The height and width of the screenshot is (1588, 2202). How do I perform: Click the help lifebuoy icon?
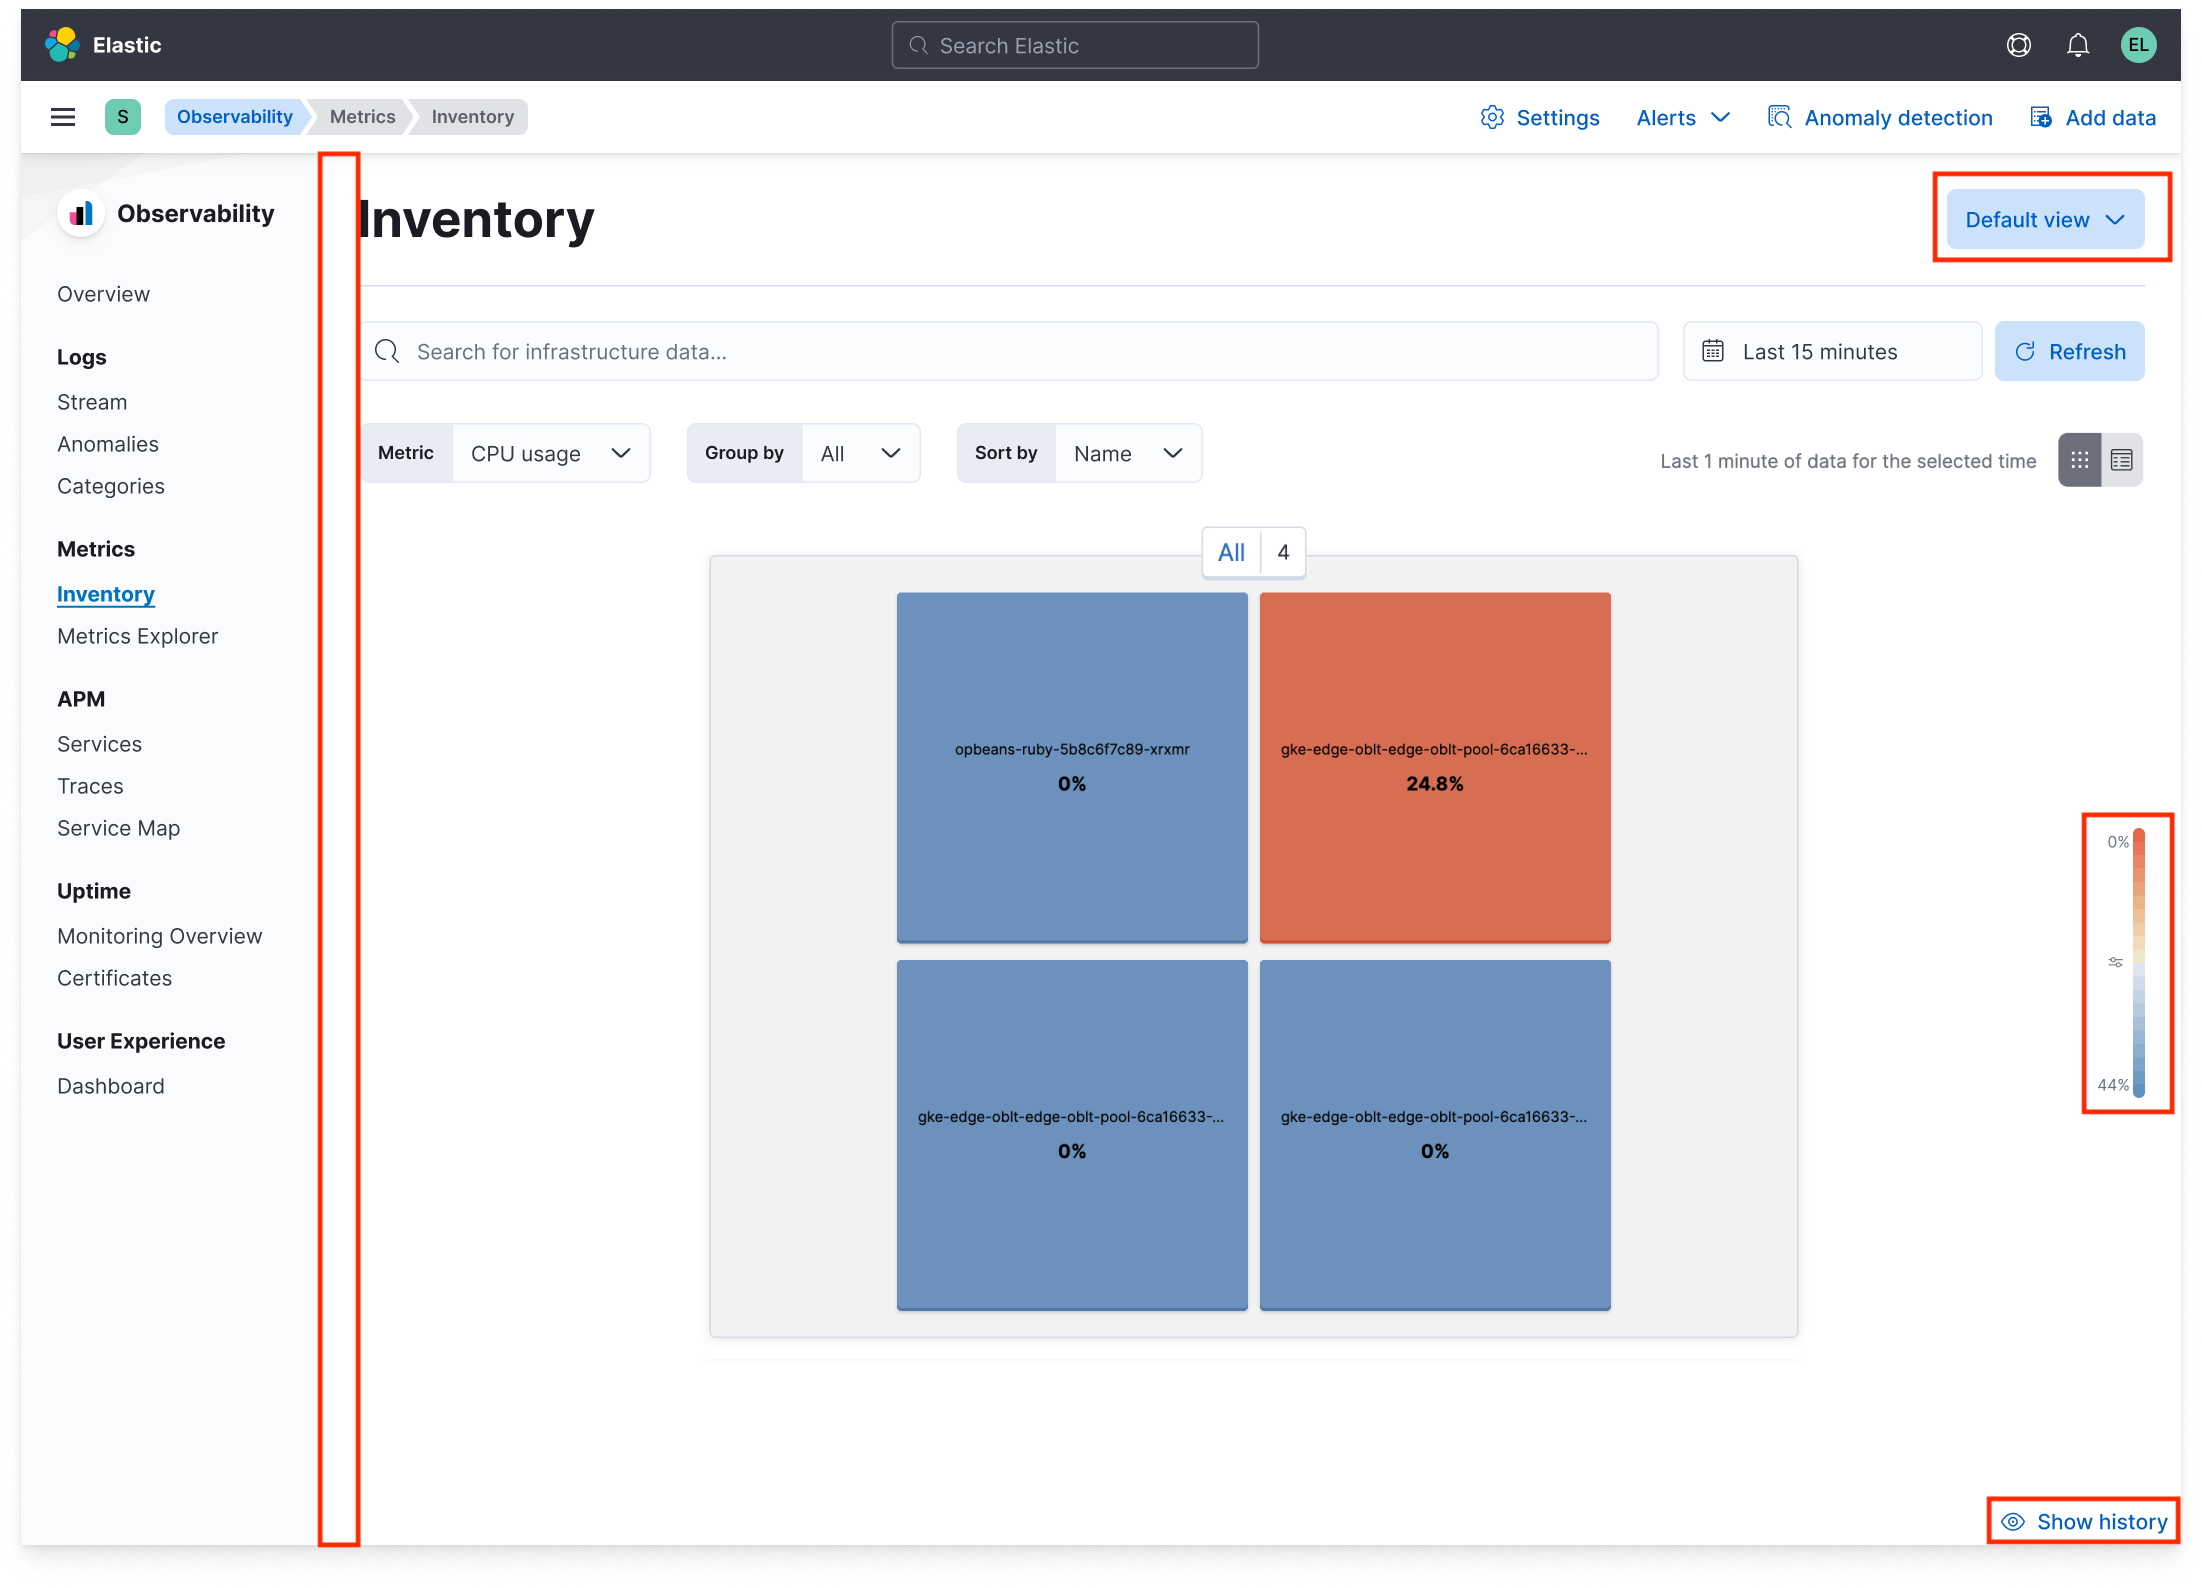point(2019,44)
